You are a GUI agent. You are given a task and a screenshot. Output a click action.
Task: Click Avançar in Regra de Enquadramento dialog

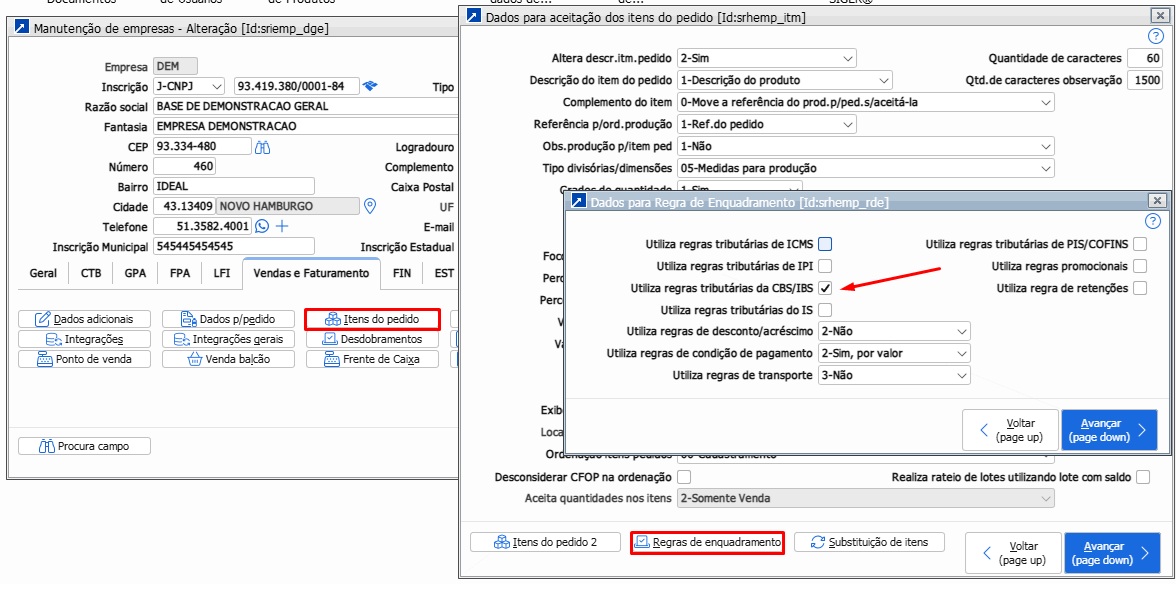tap(1109, 430)
